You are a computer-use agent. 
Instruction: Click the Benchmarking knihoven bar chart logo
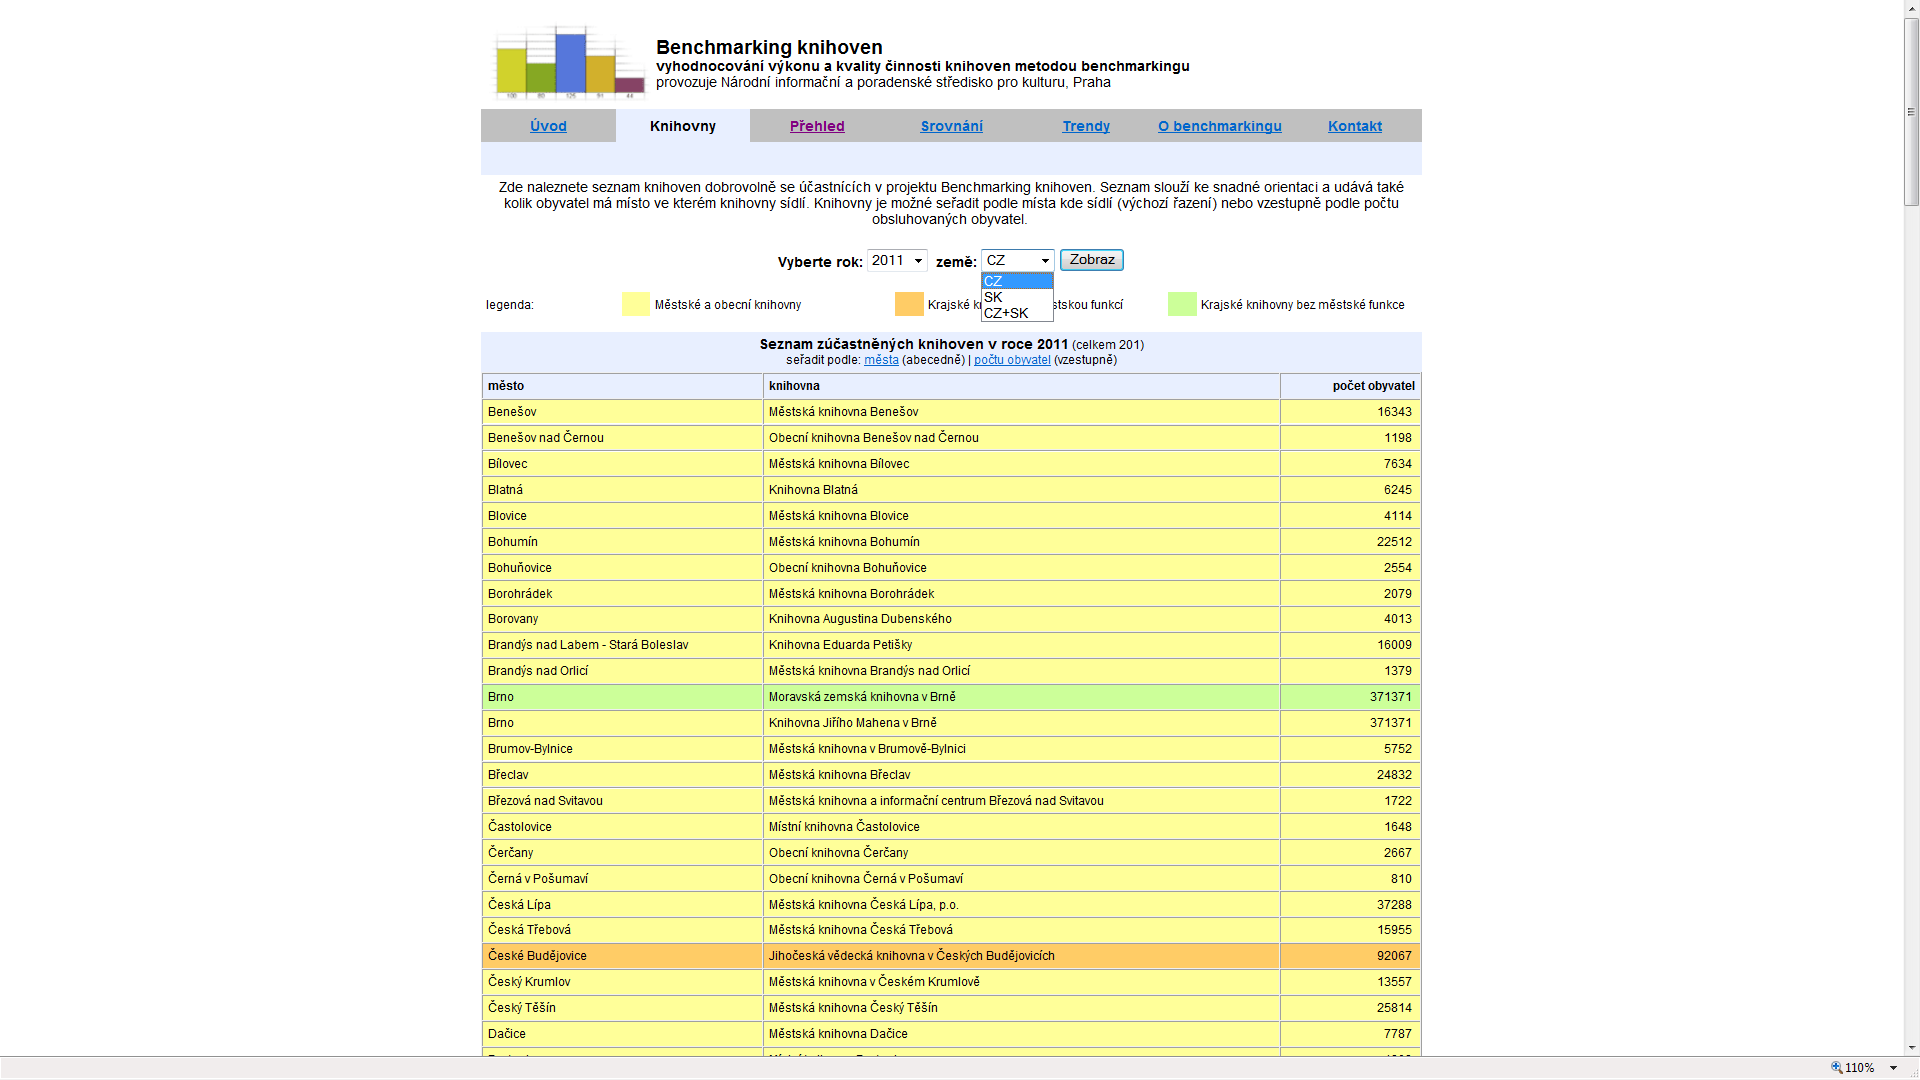pyautogui.click(x=570, y=62)
